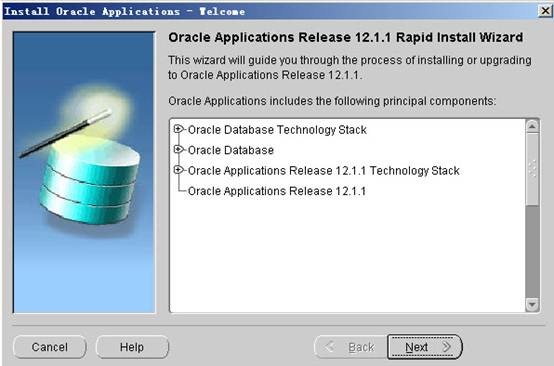Close the Install Oracle Applications window
Screen dimensions: 554x366
pos(546,11)
